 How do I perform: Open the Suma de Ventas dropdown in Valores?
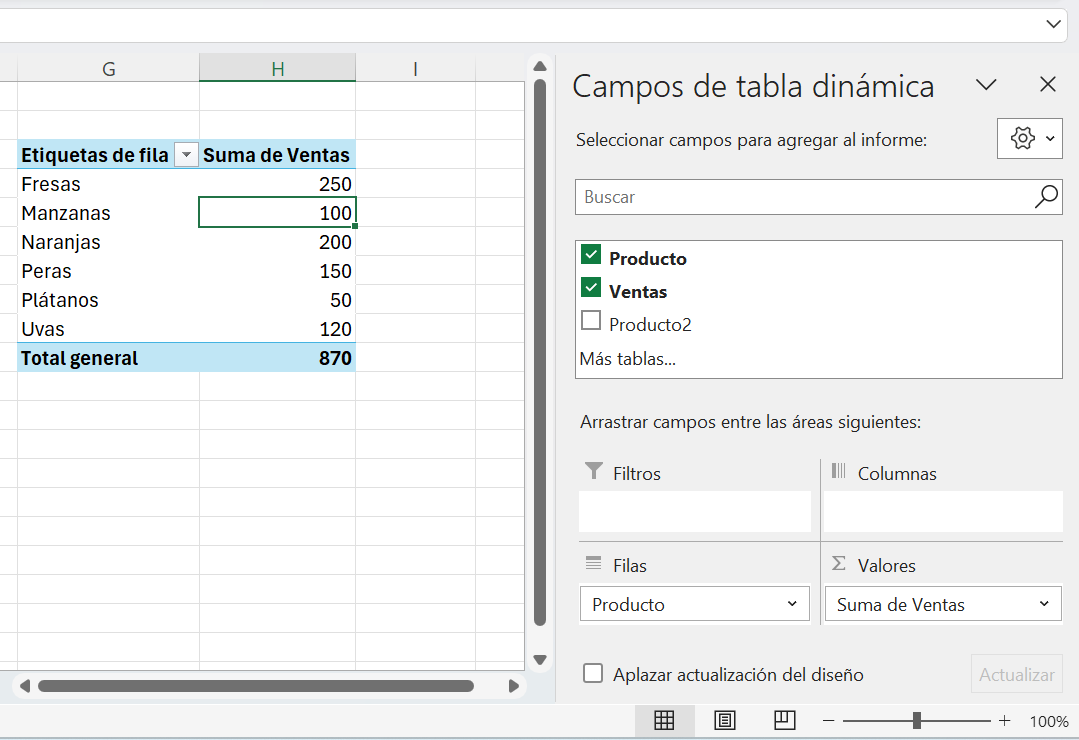(1043, 604)
